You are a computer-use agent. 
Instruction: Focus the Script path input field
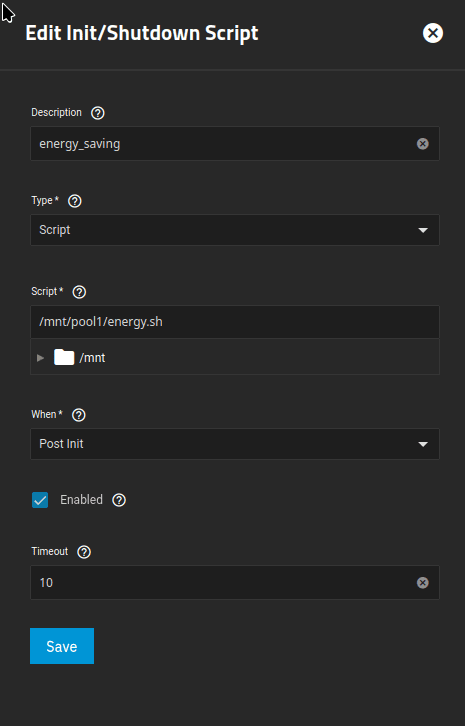point(235,322)
